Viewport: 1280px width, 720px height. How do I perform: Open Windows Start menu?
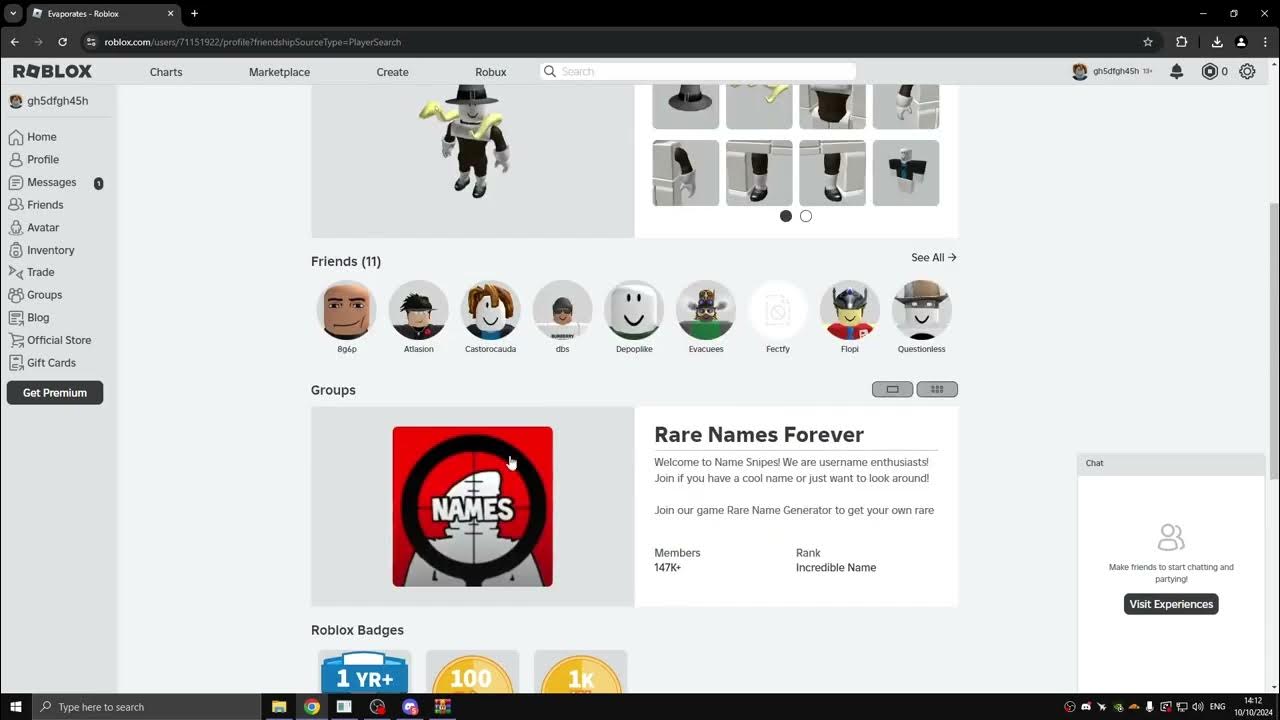[x=15, y=707]
